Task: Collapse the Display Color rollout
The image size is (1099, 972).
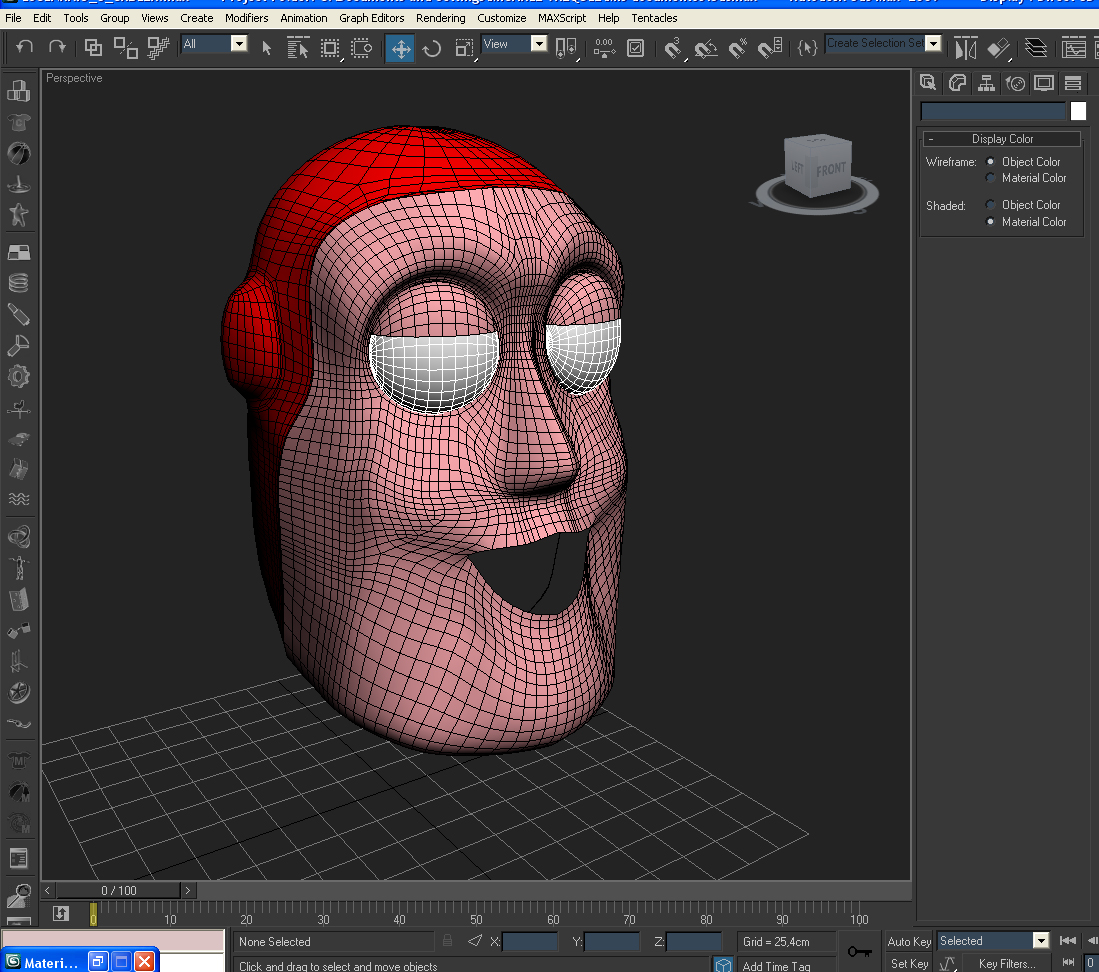Action: coord(1002,139)
